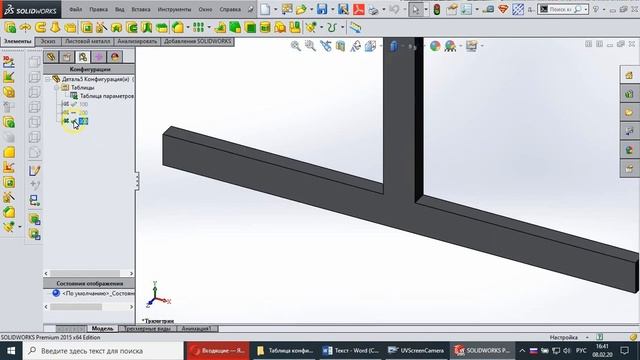
Task: Click Настройка in the status bar
Action: click(564, 337)
